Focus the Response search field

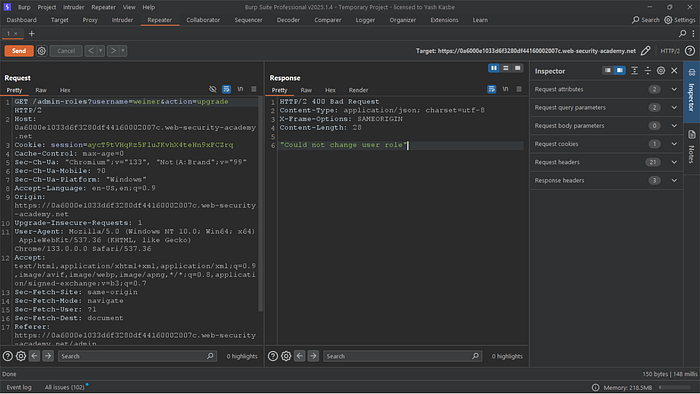point(402,356)
